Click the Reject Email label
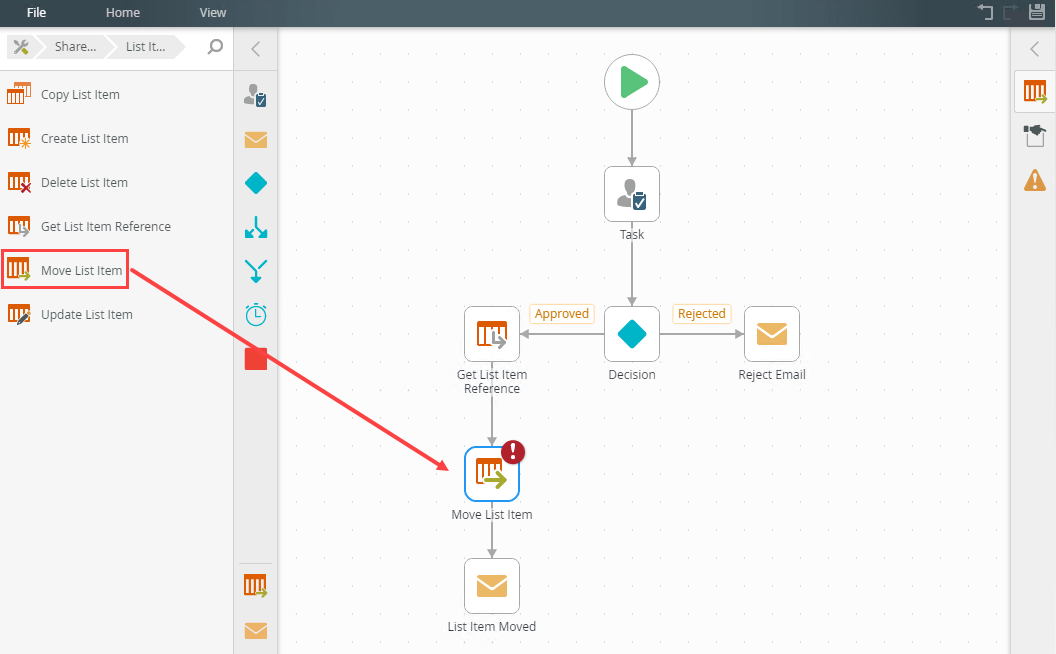Screen dimensions: 1056x654 click(772, 374)
